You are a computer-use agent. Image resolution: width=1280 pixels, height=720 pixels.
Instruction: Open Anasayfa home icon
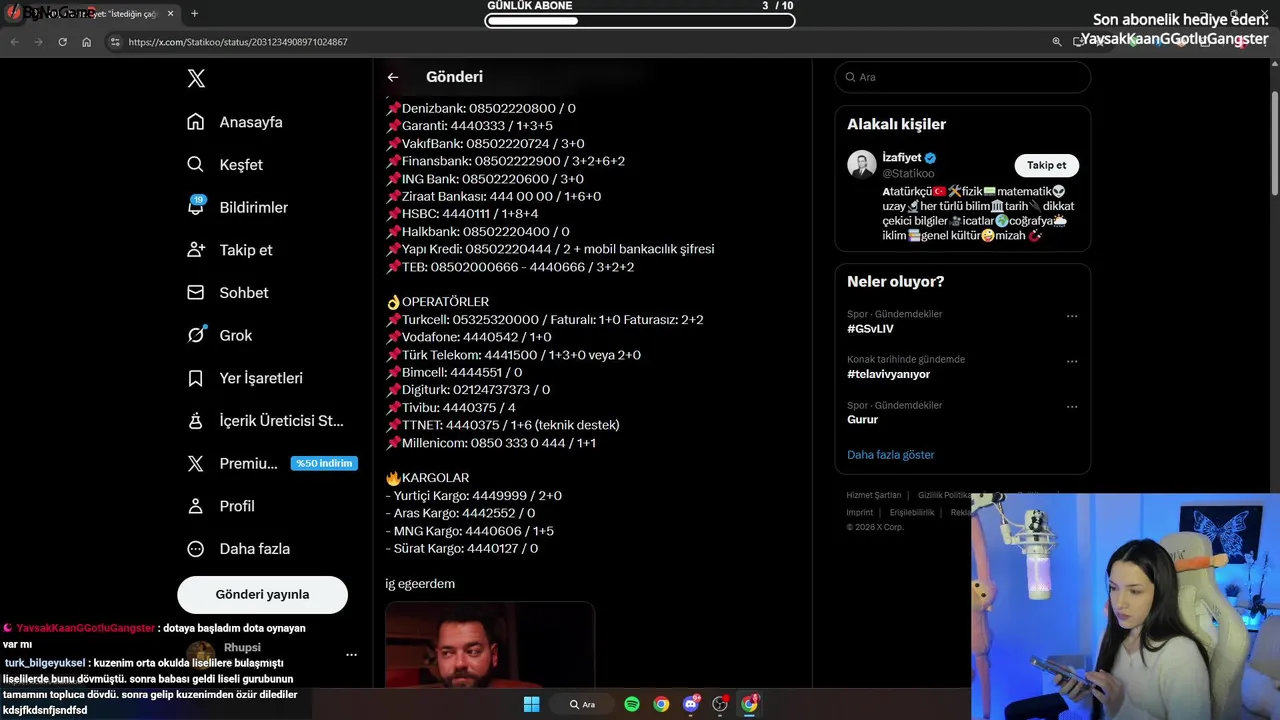(196, 122)
